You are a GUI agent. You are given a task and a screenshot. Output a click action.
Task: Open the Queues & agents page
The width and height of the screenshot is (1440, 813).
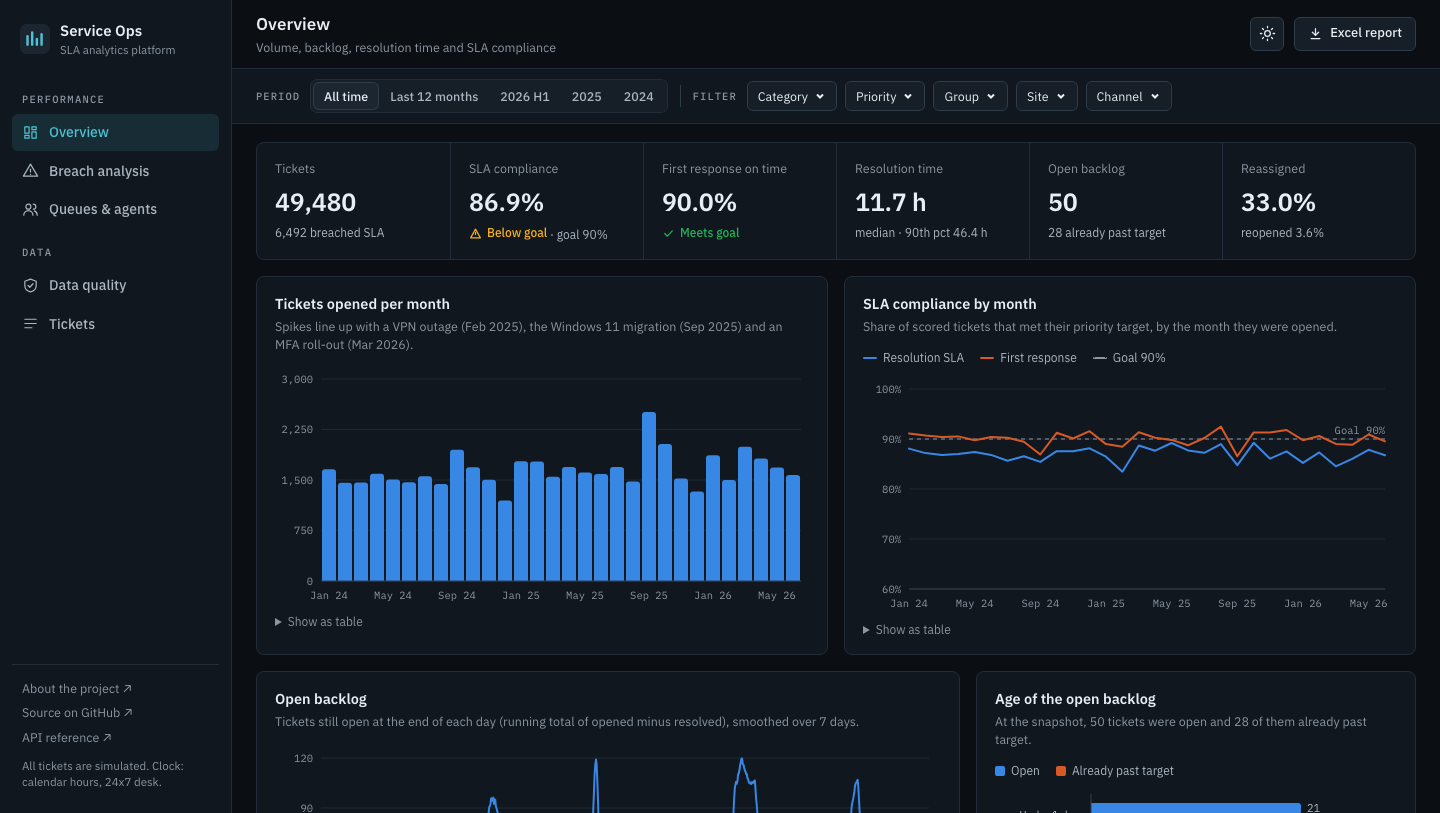(x=115, y=209)
